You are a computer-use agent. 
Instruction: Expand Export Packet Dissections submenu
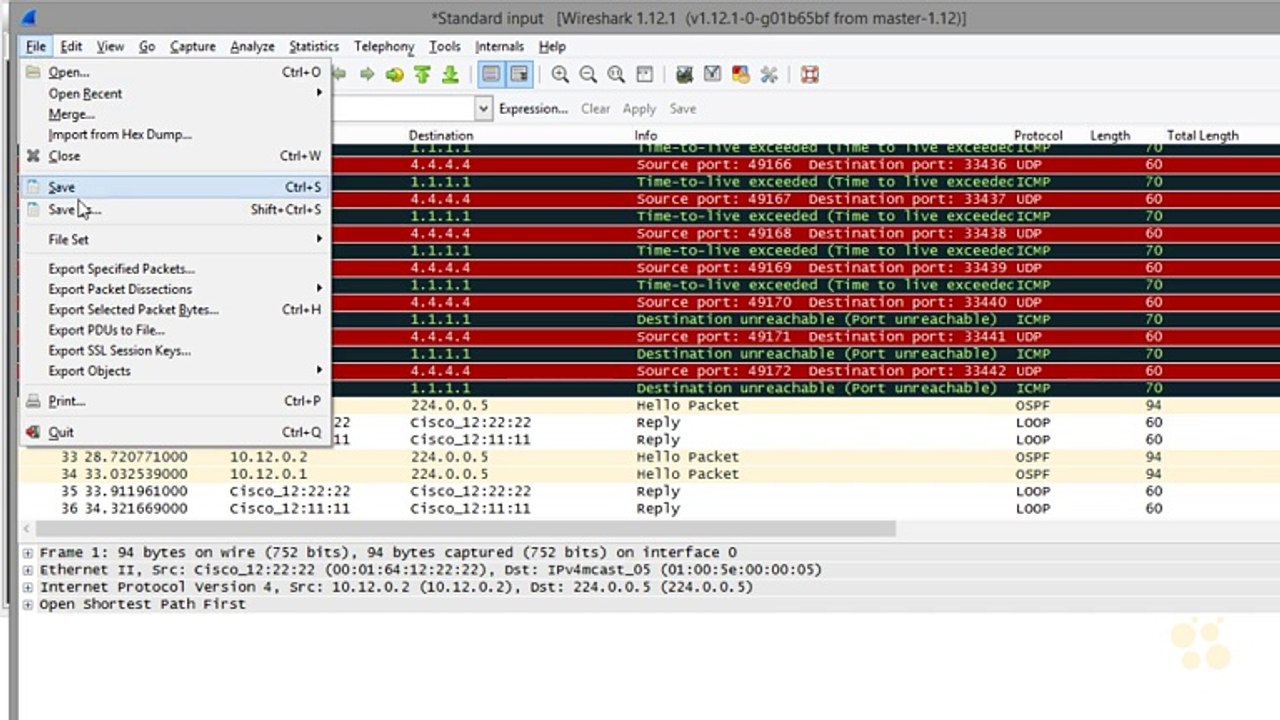click(x=174, y=289)
